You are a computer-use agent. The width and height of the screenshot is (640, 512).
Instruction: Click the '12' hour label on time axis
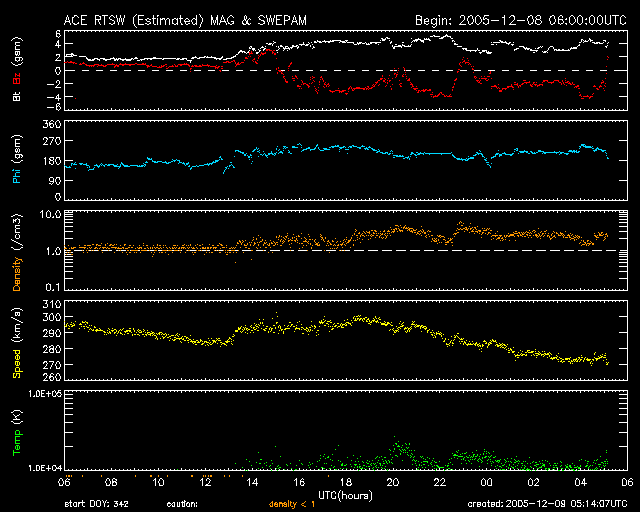tap(205, 483)
